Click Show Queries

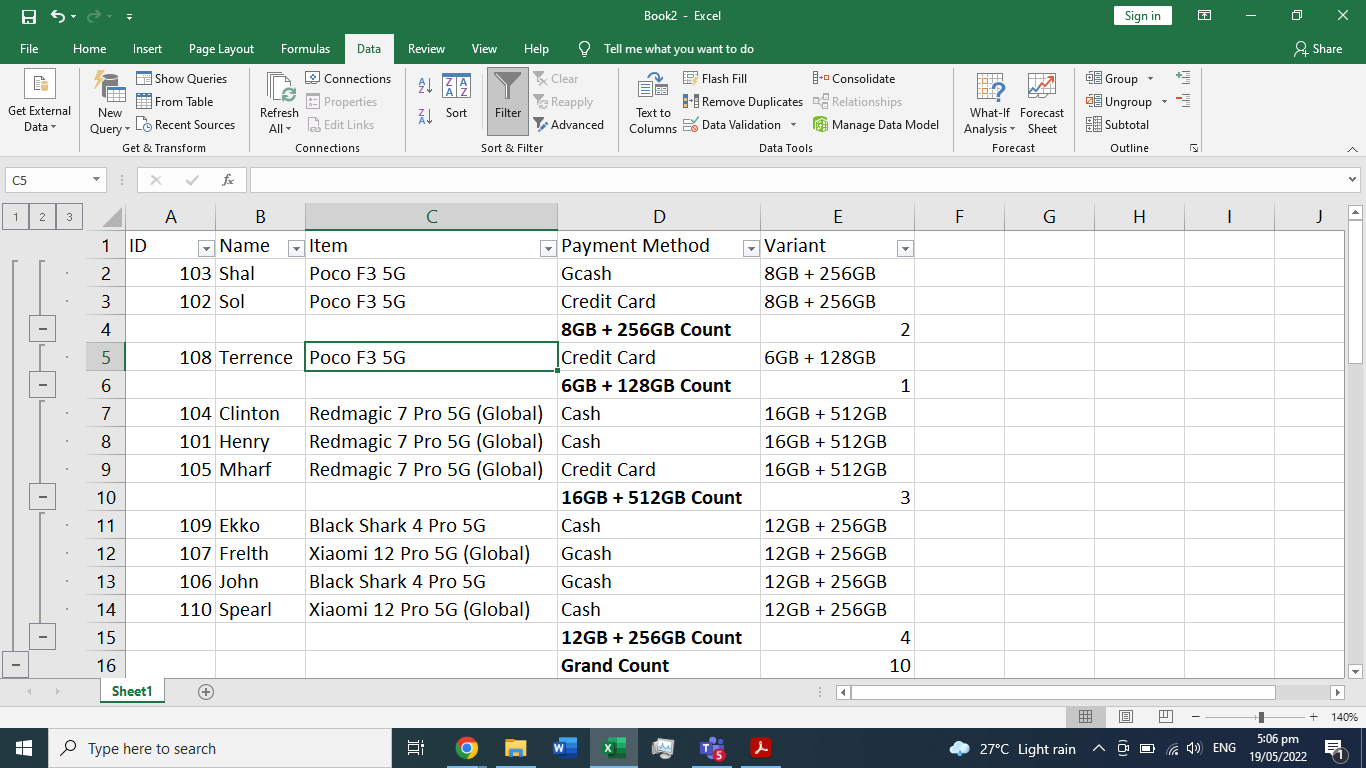tap(182, 78)
